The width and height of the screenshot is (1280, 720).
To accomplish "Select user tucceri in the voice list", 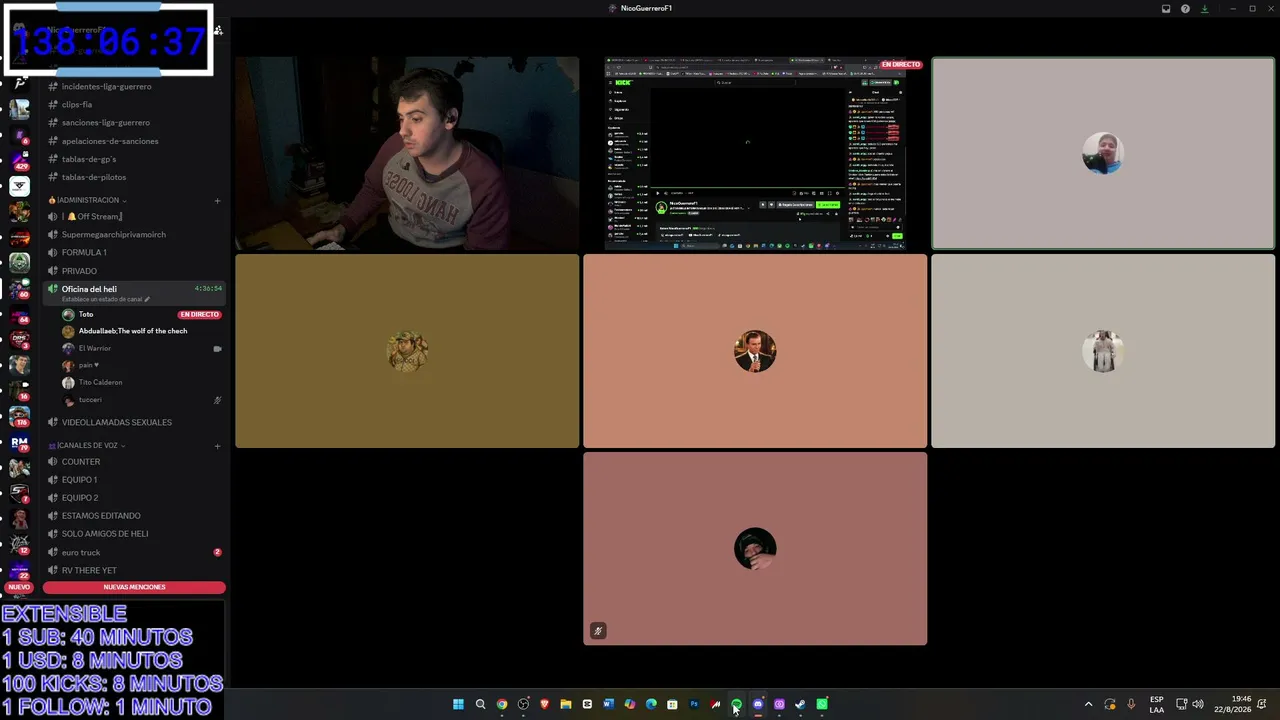I will (90, 400).
